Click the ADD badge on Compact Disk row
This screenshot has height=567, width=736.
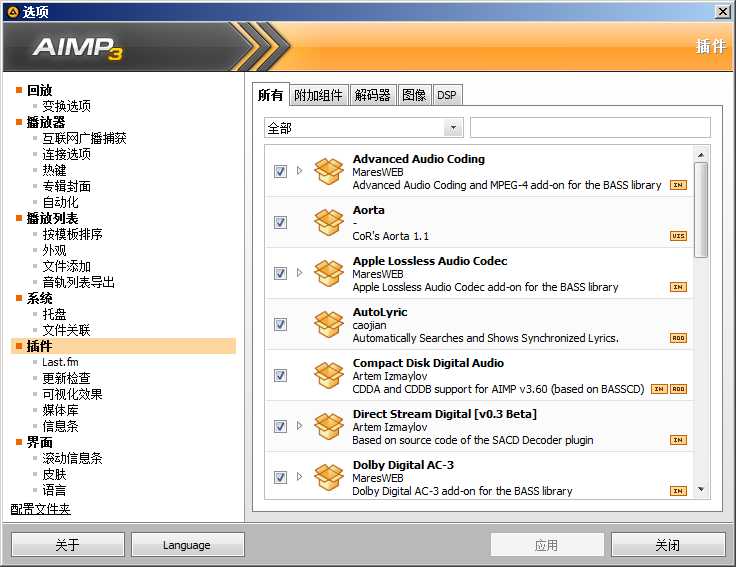(x=678, y=389)
